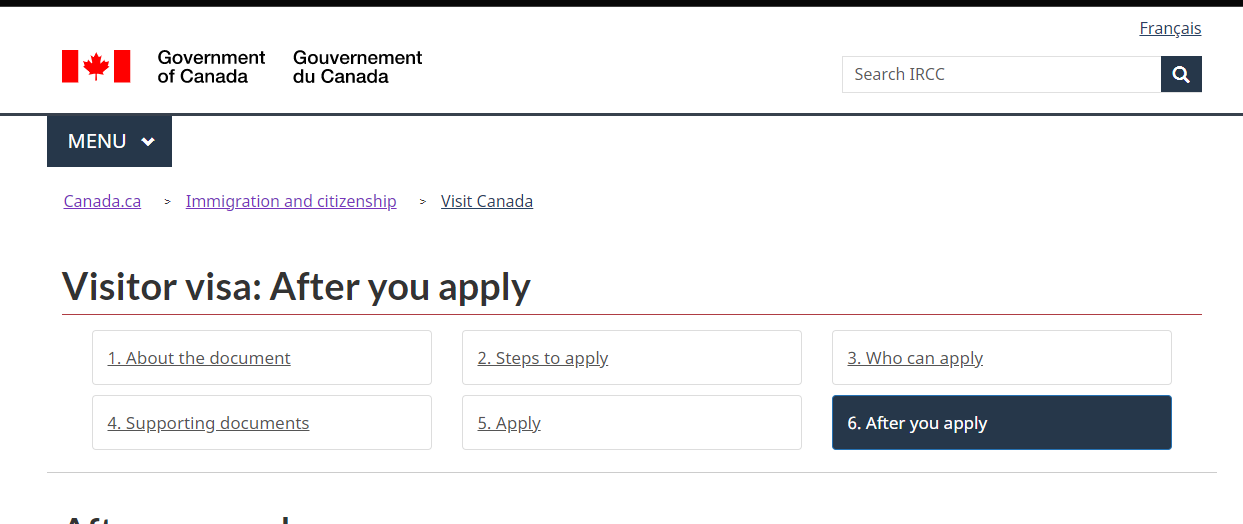Open the "1. About the document" tab

[x=199, y=358]
